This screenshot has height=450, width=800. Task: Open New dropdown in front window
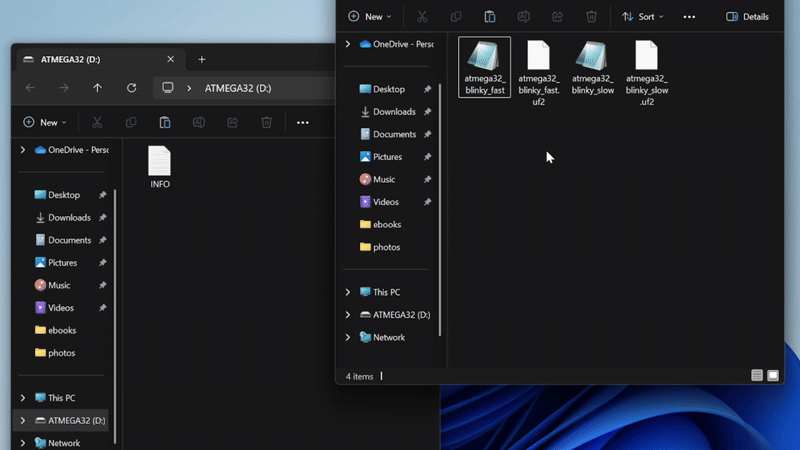click(370, 17)
